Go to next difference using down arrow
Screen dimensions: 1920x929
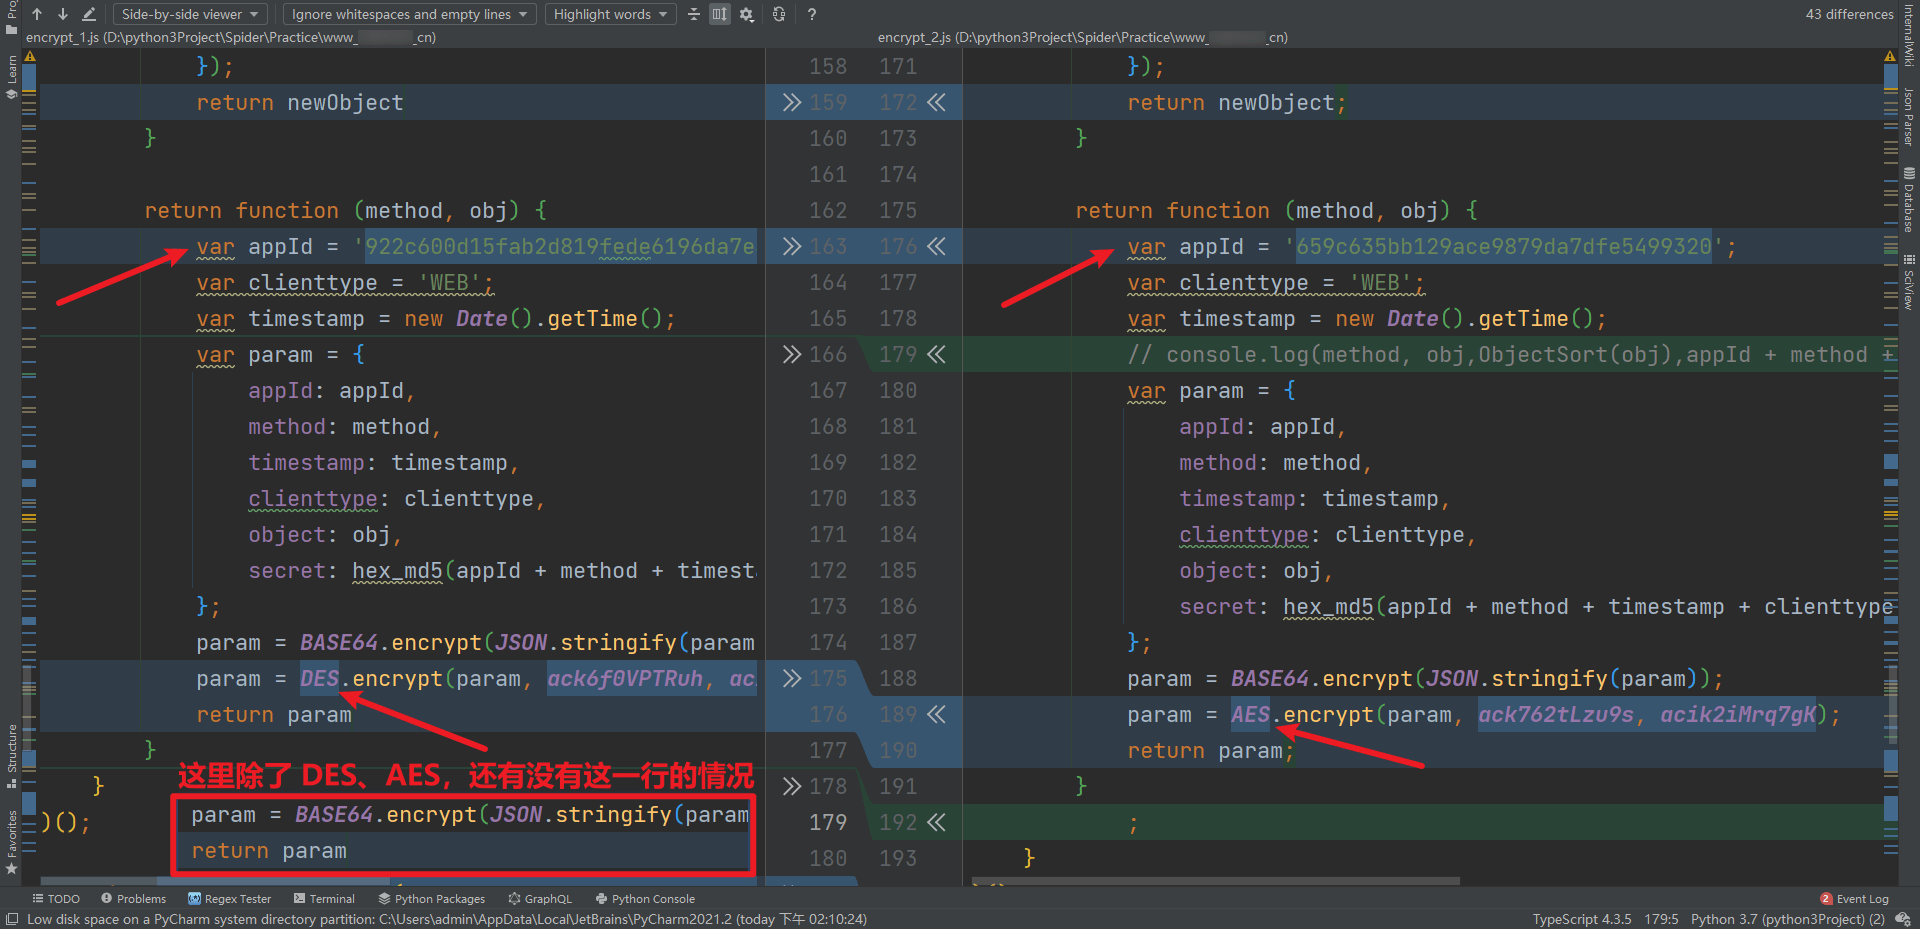pos(62,14)
